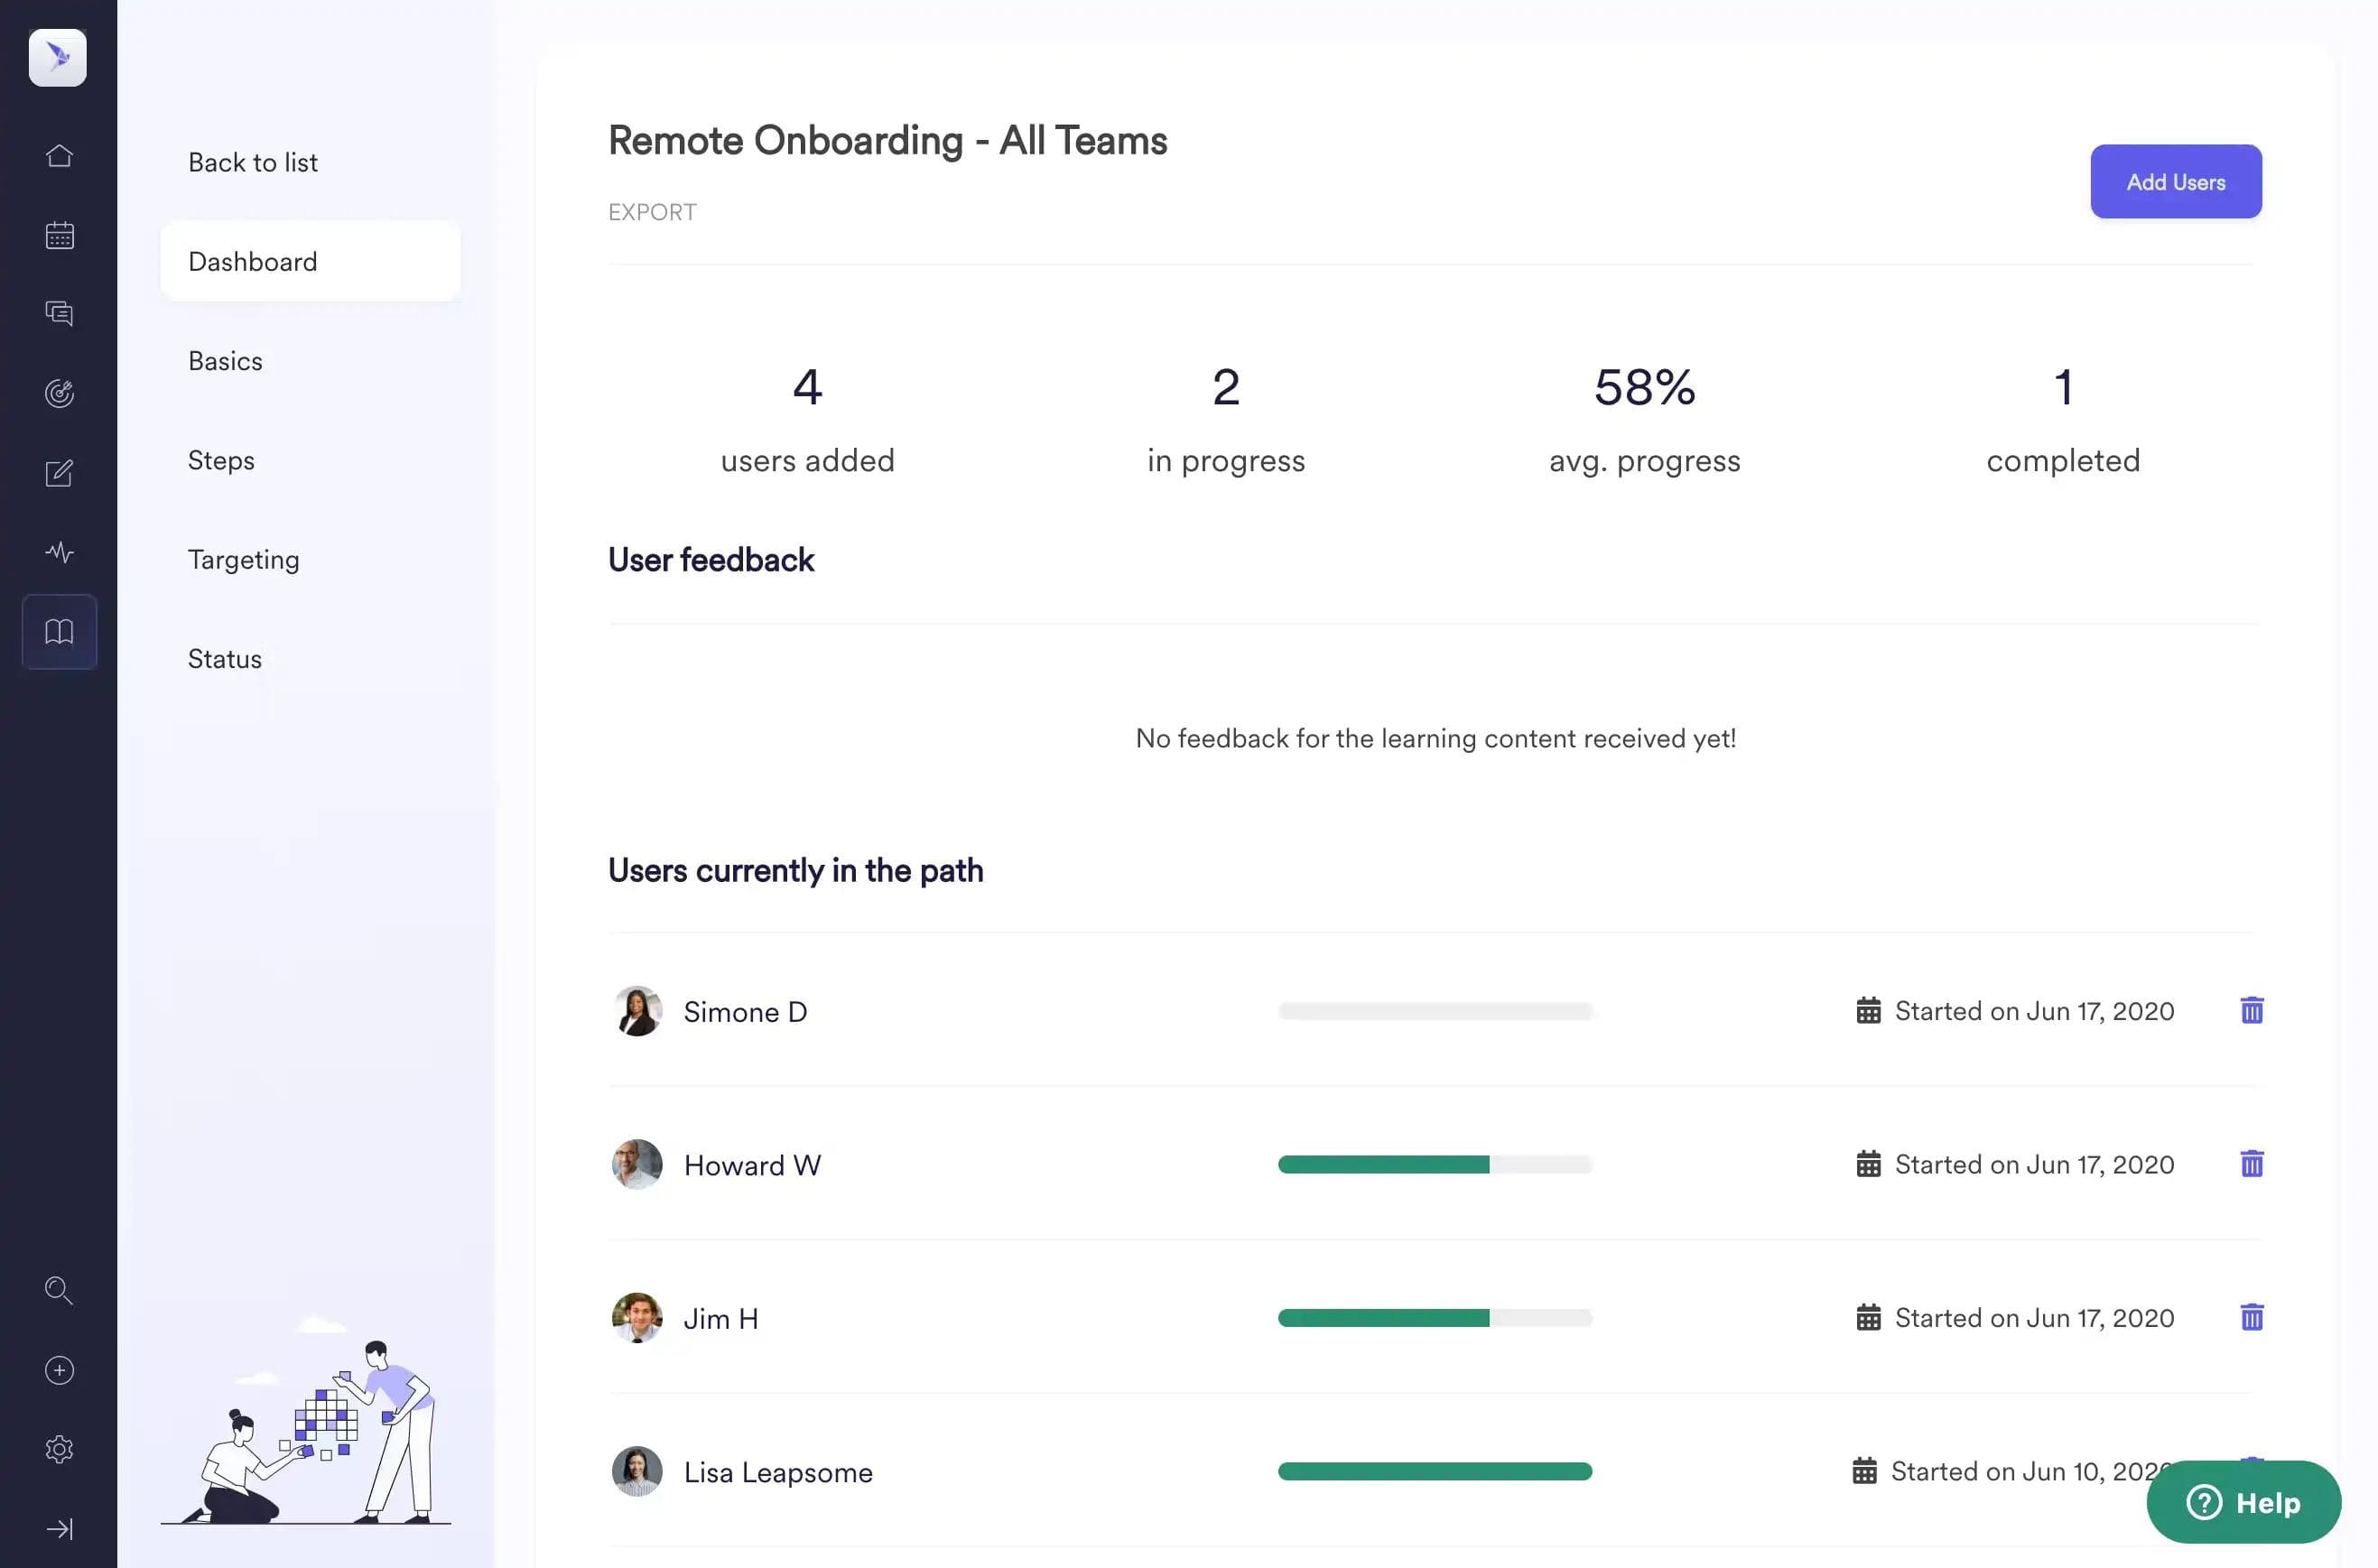
Task: Click the EXPORT link
Action: tap(652, 212)
